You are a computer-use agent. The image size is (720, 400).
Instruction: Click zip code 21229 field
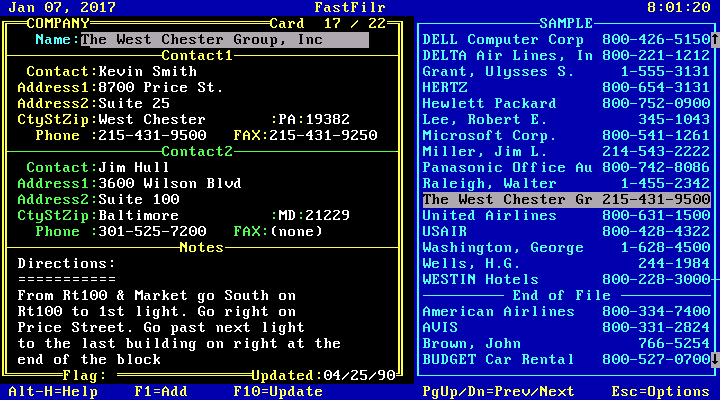[327, 215]
